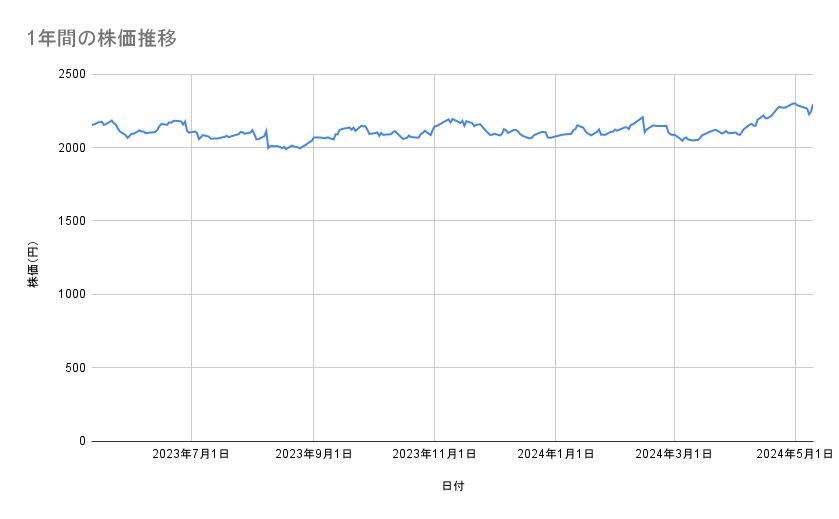Select the 2024年1月1日 date label
The width and height of the screenshot is (839, 519).
555,455
